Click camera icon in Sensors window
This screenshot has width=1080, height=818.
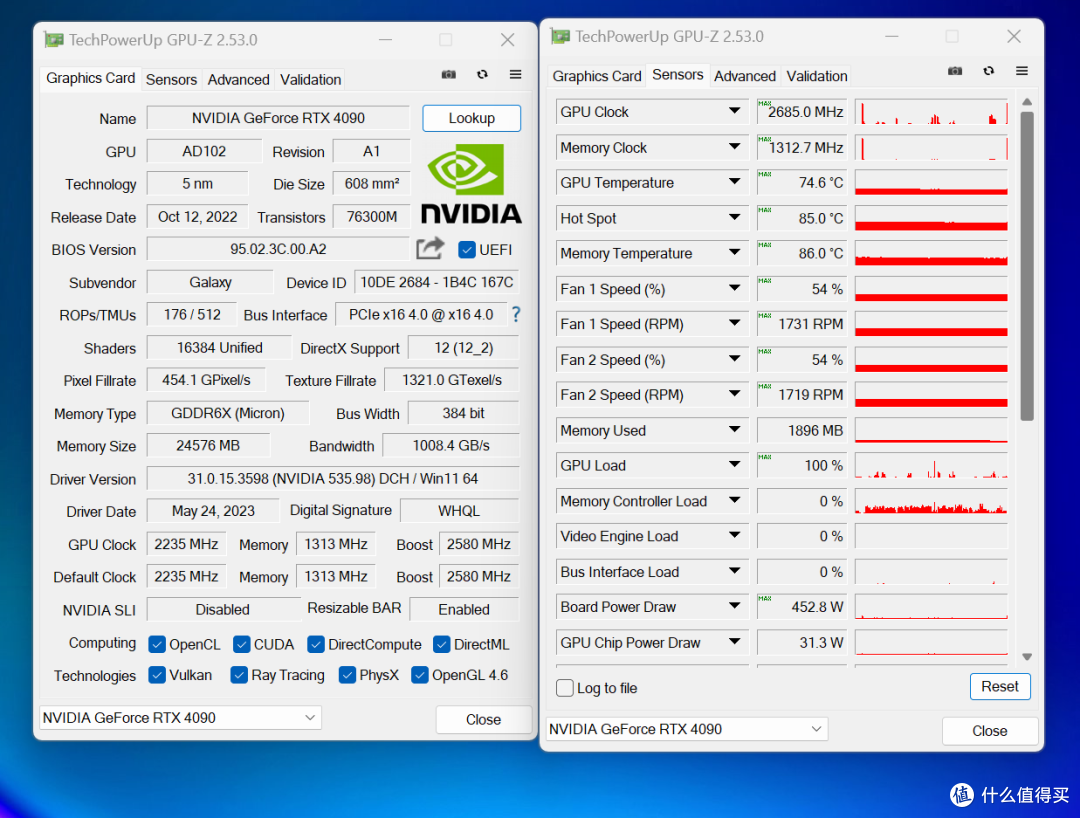955,71
